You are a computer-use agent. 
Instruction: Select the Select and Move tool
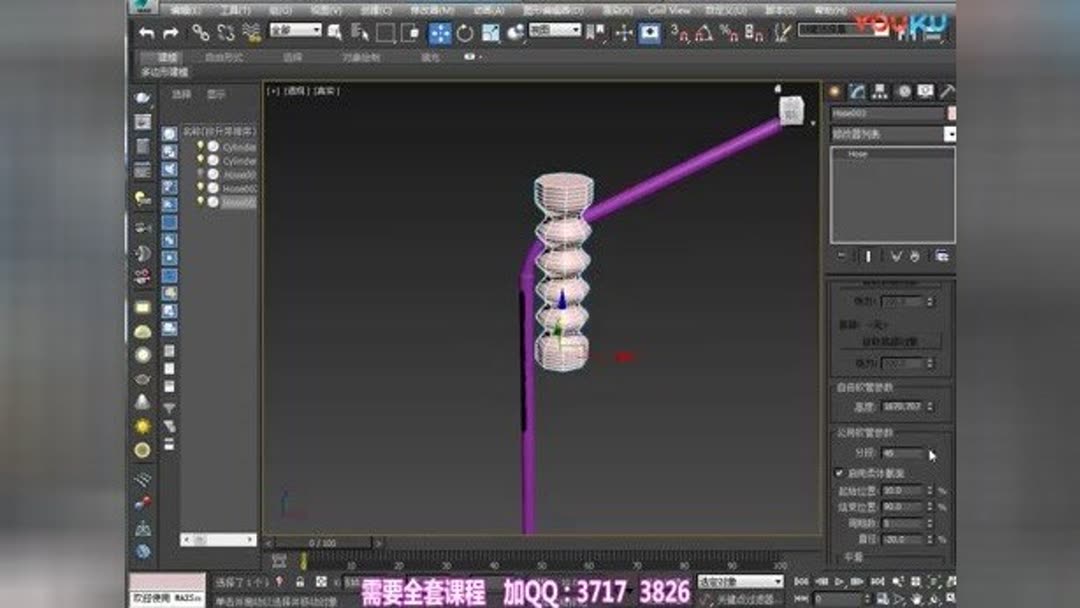pyautogui.click(x=440, y=30)
